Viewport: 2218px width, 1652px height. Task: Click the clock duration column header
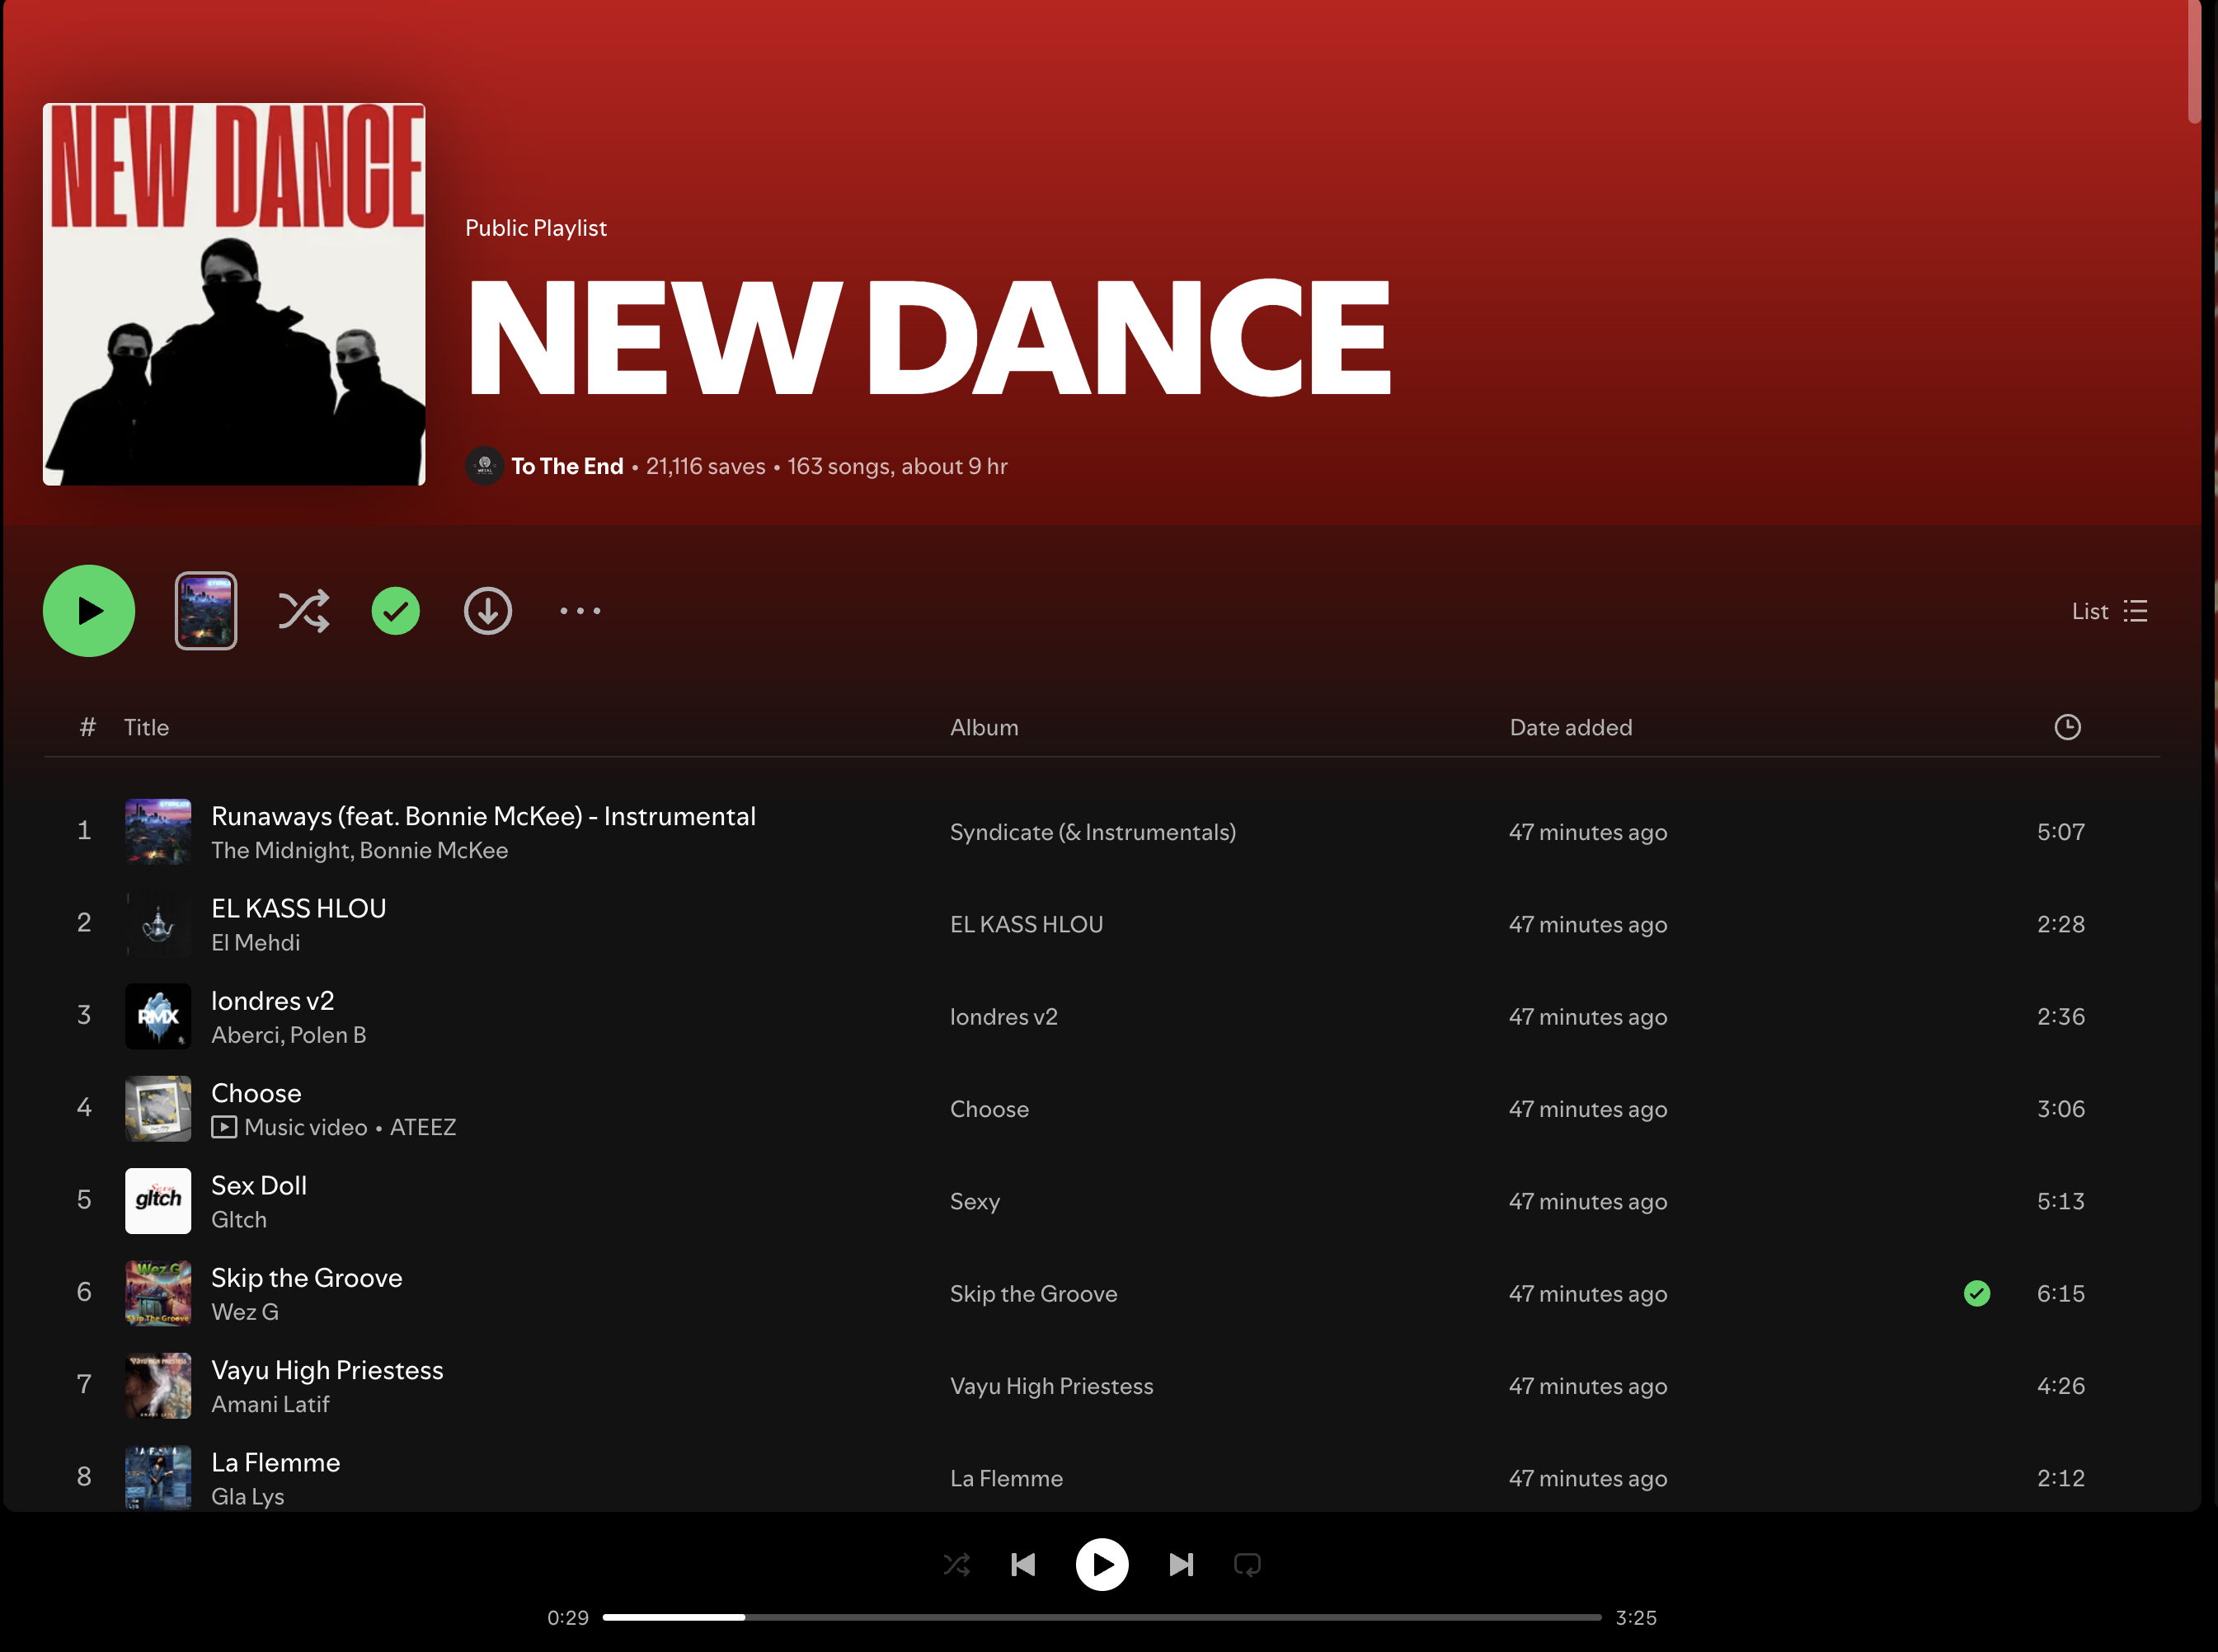pos(2067,727)
